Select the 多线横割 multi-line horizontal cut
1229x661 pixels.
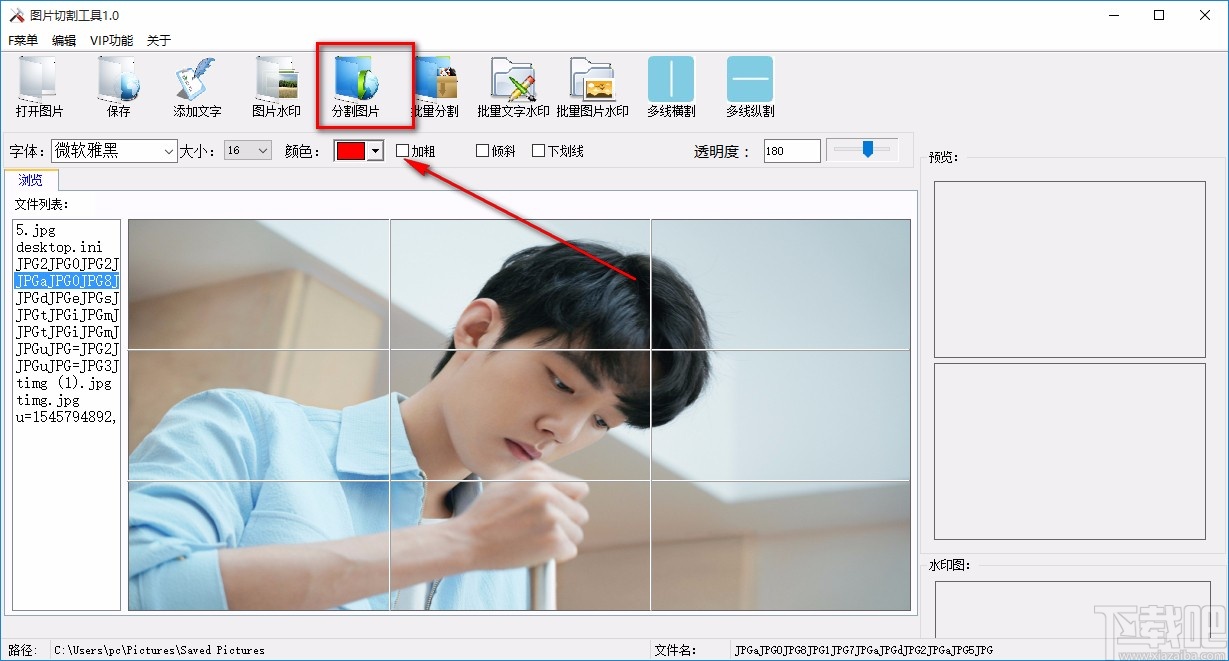pyautogui.click(x=671, y=87)
